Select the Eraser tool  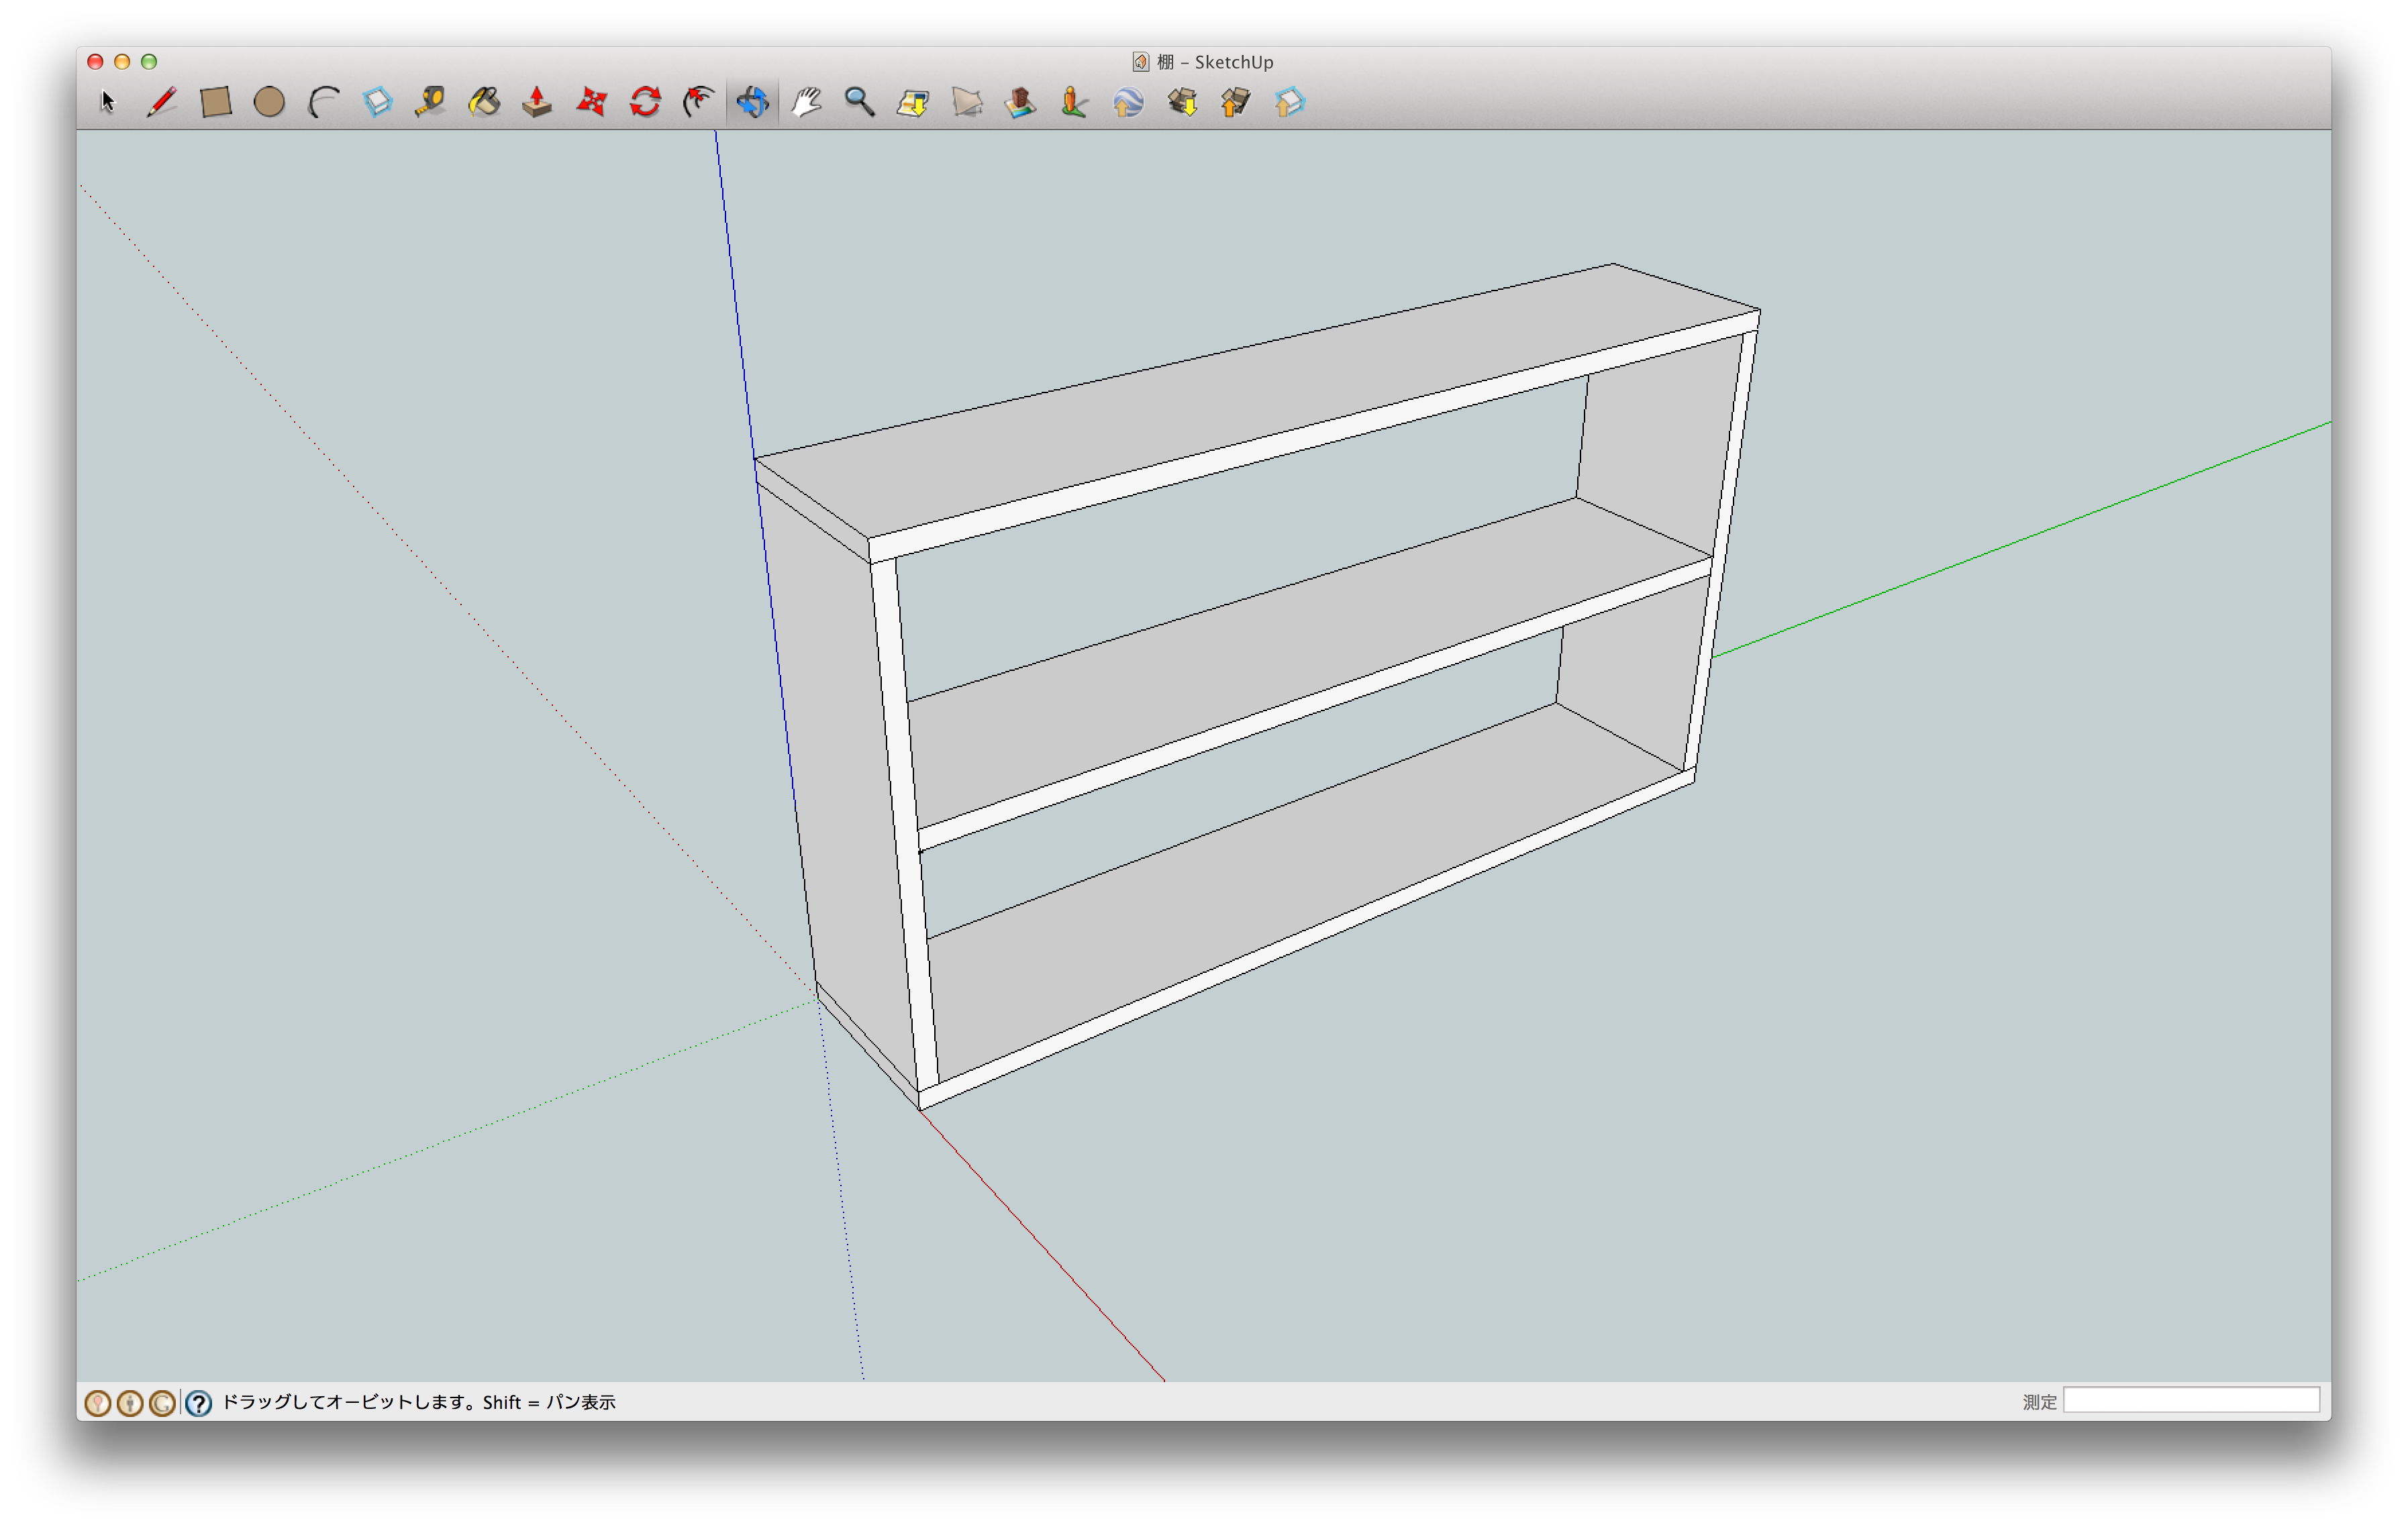point(377,102)
